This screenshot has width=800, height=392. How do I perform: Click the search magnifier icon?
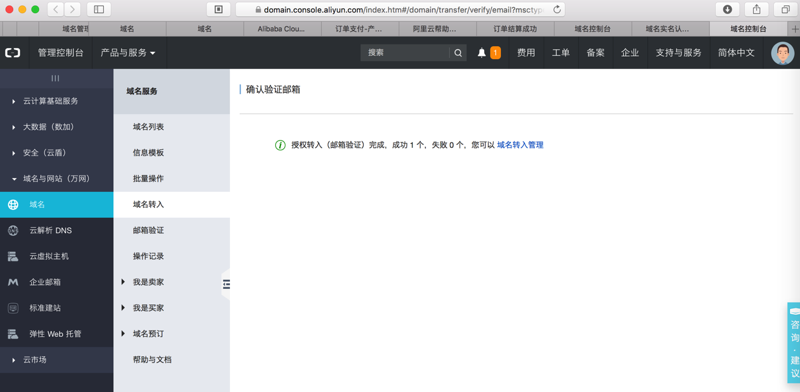[x=458, y=53]
